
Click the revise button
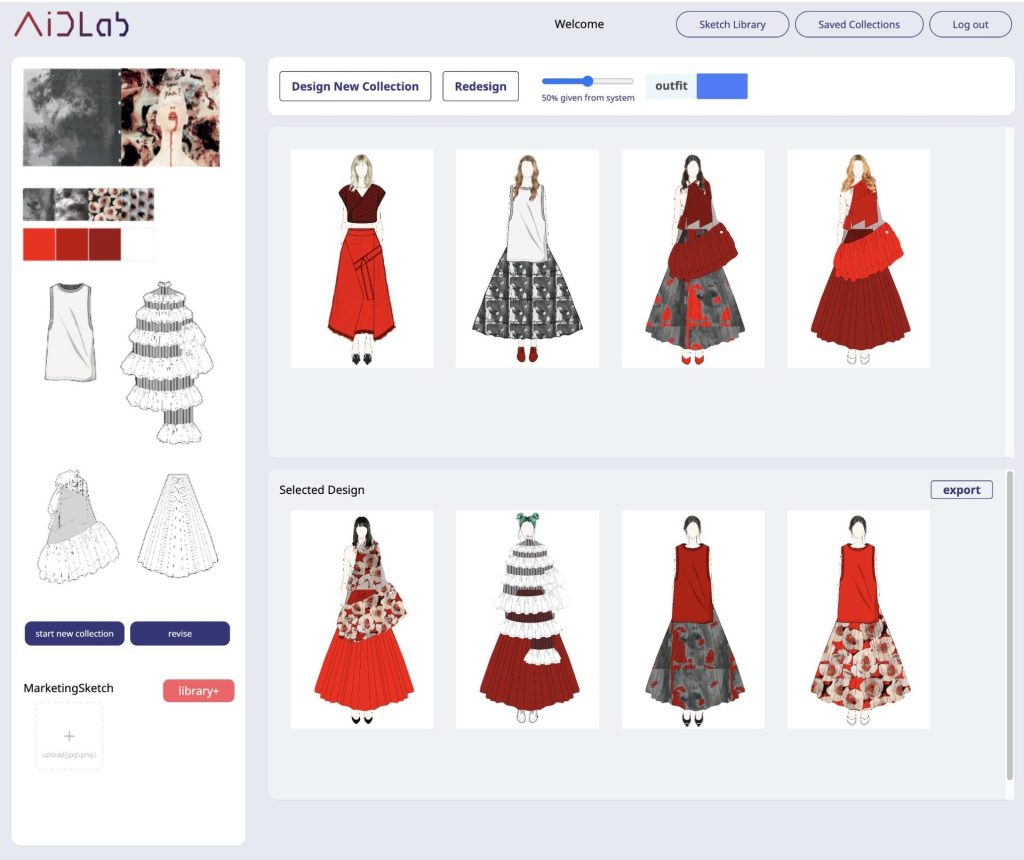coord(180,634)
